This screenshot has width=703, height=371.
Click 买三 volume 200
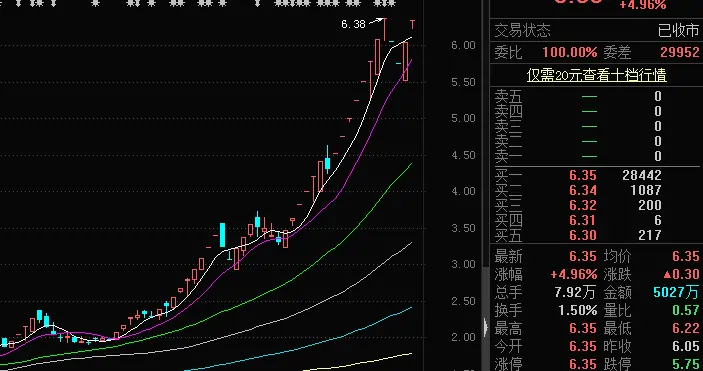pos(650,205)
